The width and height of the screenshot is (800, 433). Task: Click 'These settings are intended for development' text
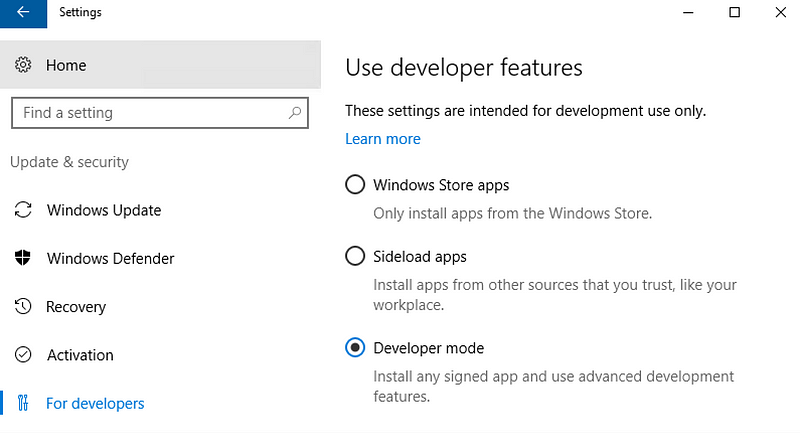pos(526,111)
